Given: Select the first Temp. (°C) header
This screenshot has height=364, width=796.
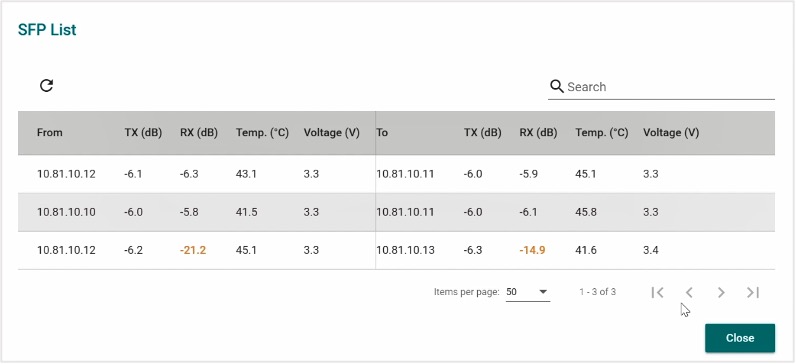Looking at the screenshot, I should click(x=262, y=133).
